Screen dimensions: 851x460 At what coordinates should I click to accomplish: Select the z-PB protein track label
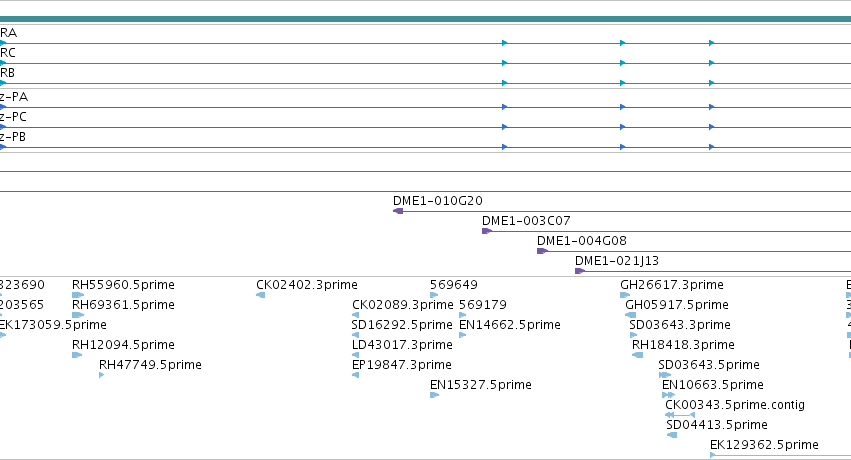tap(13, 137)
